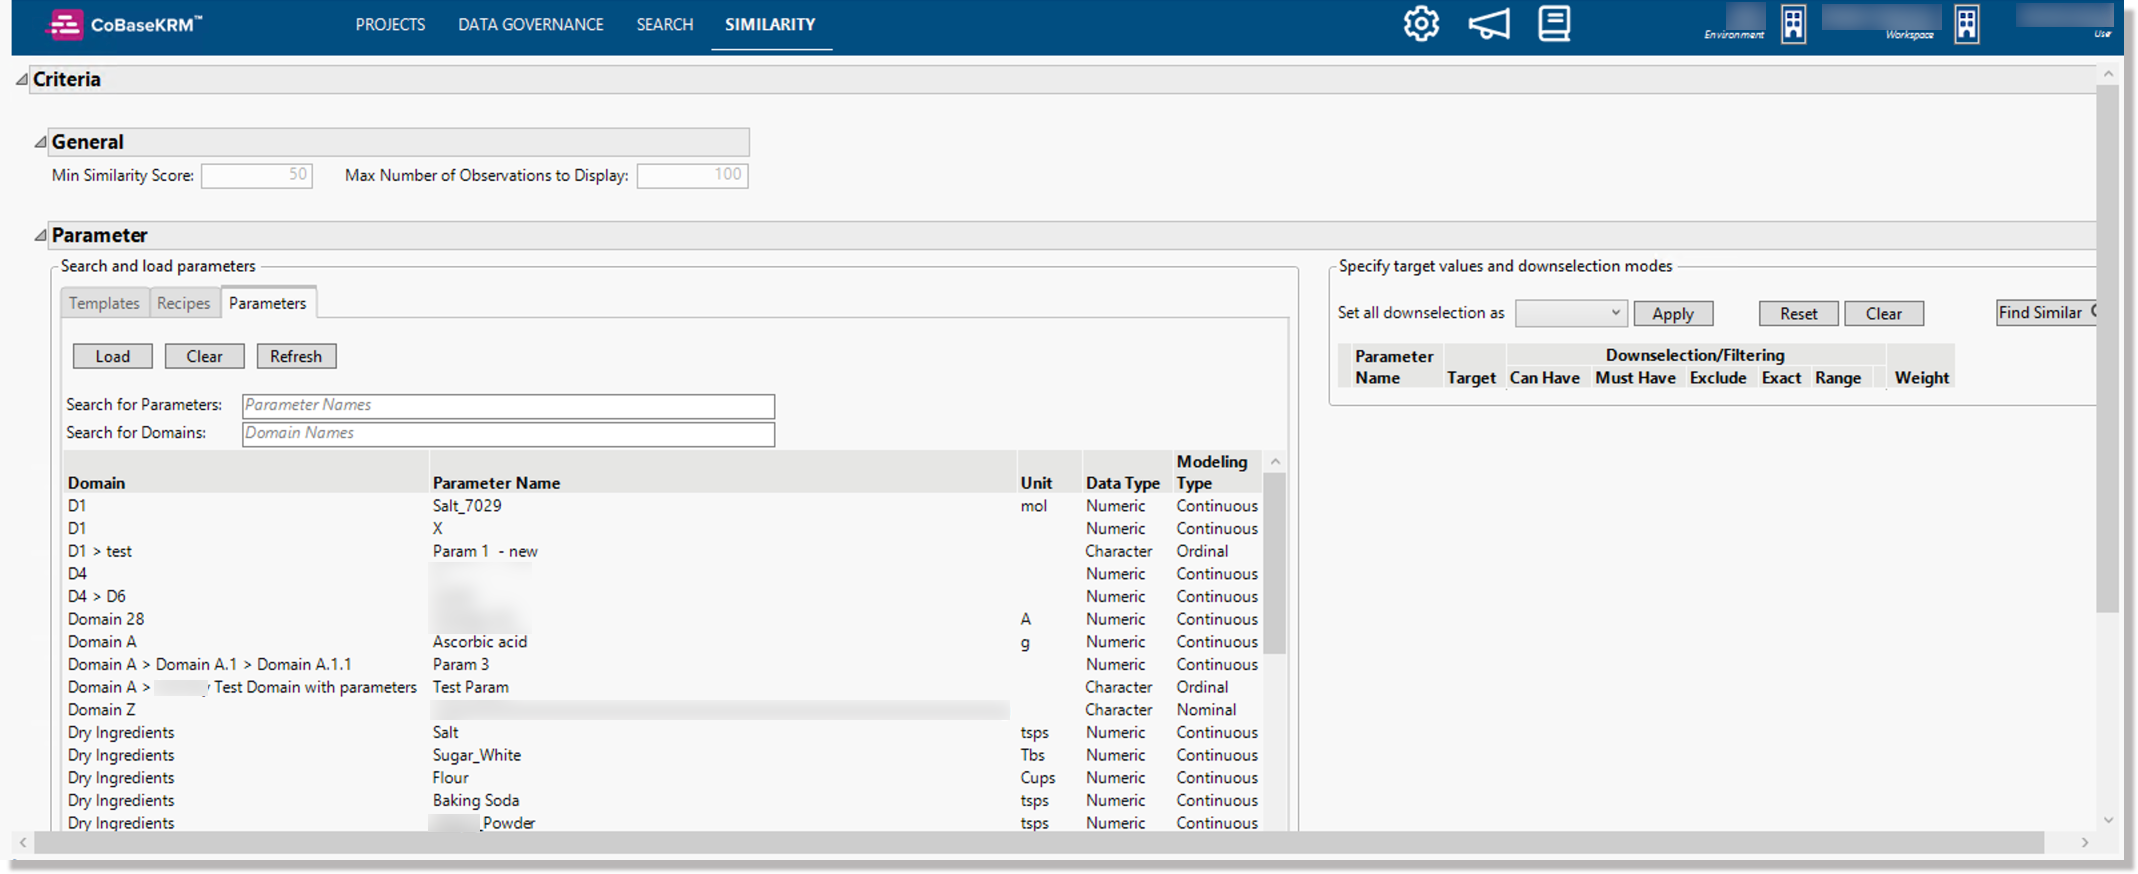Focus the Max Number of Observations field
The image size is (2138, 874).
point(693,176)
